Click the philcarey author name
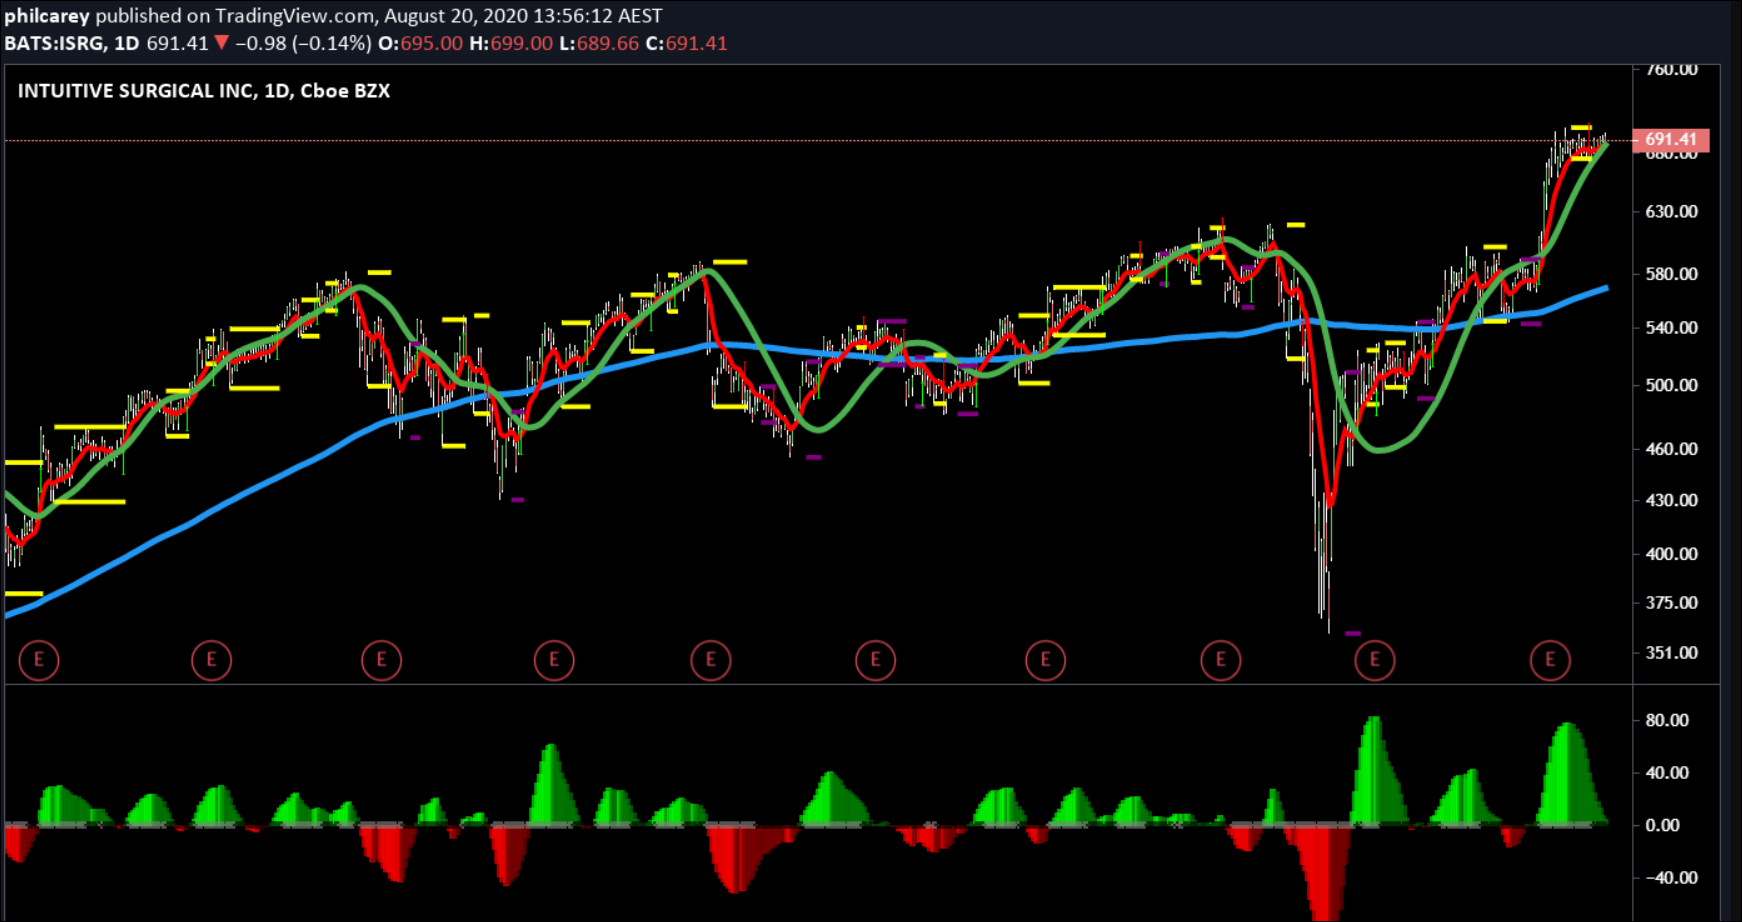Viewport: 1742px width, 922px height. tap(47, 16)
